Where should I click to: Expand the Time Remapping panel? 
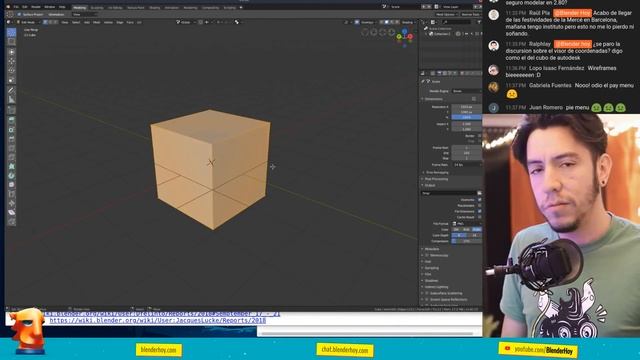(436, 173)
